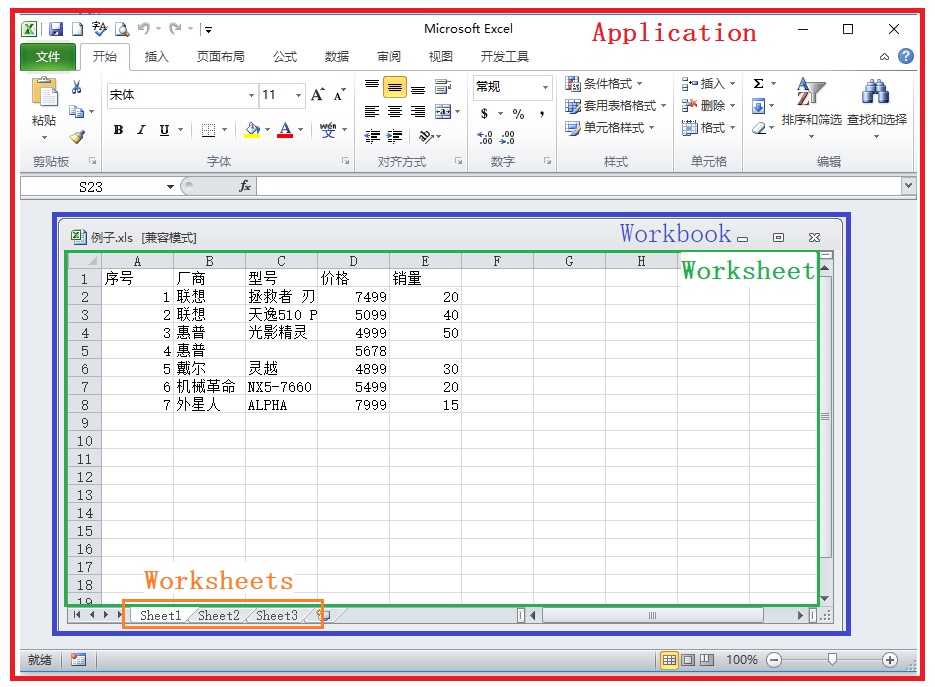Switch to the Sheet2 worksheet tab

pos(218,615)
